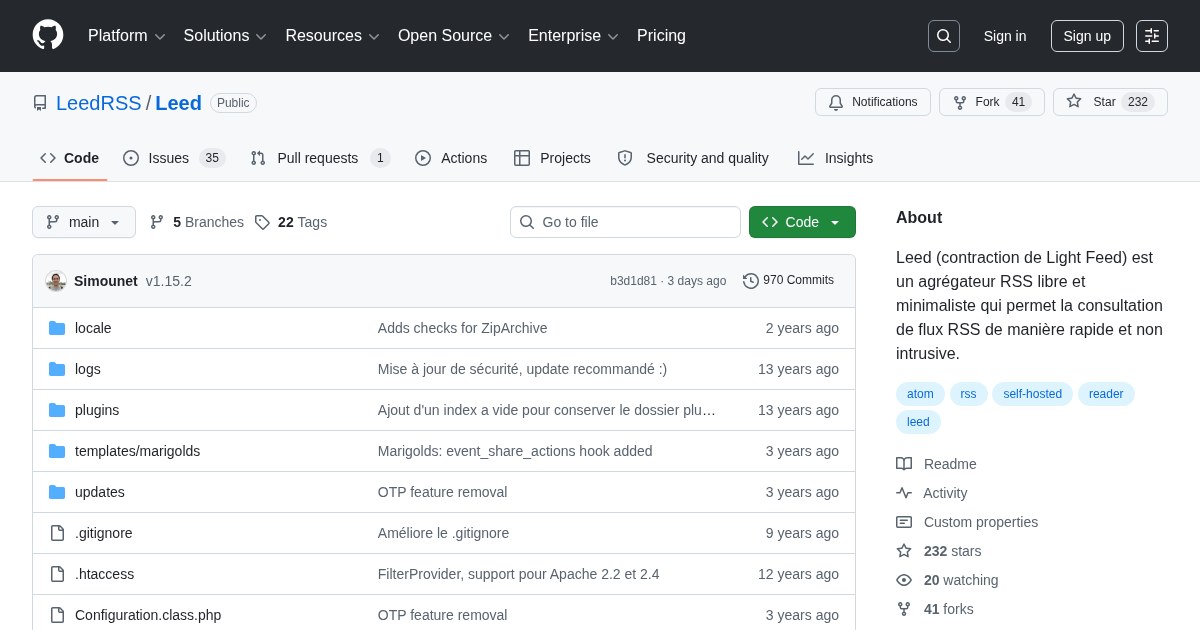
Task: Expand the Open Source menu
Action: tap(454, 36)
